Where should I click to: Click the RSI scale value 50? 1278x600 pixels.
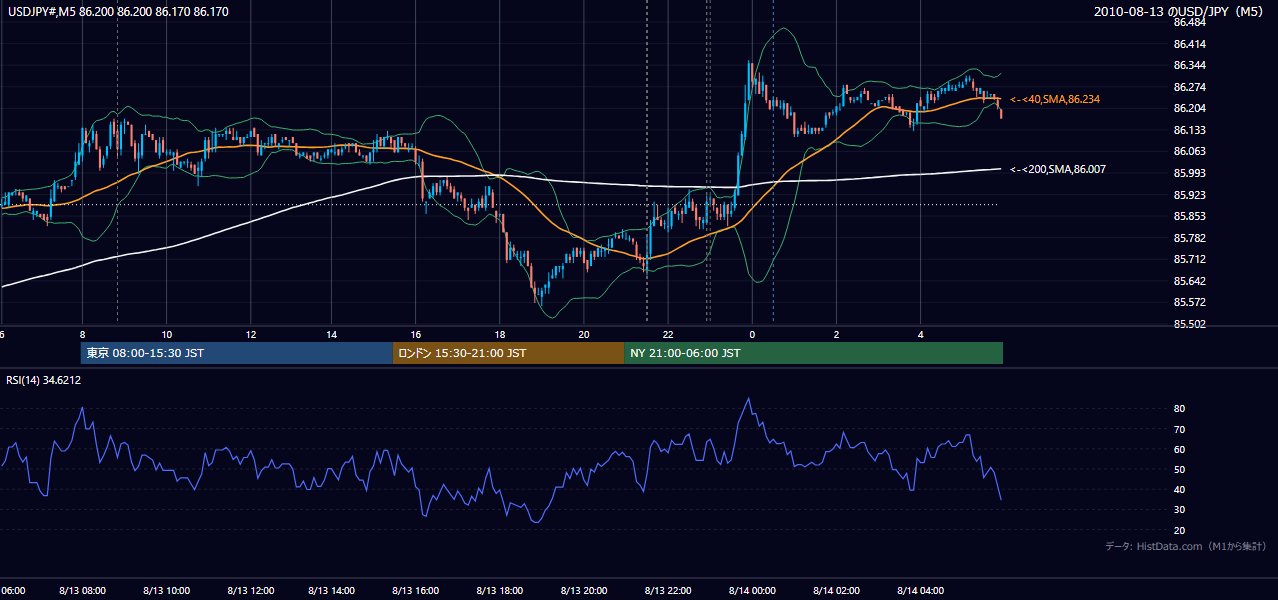pyautogui.click(x=1179, y=470)
